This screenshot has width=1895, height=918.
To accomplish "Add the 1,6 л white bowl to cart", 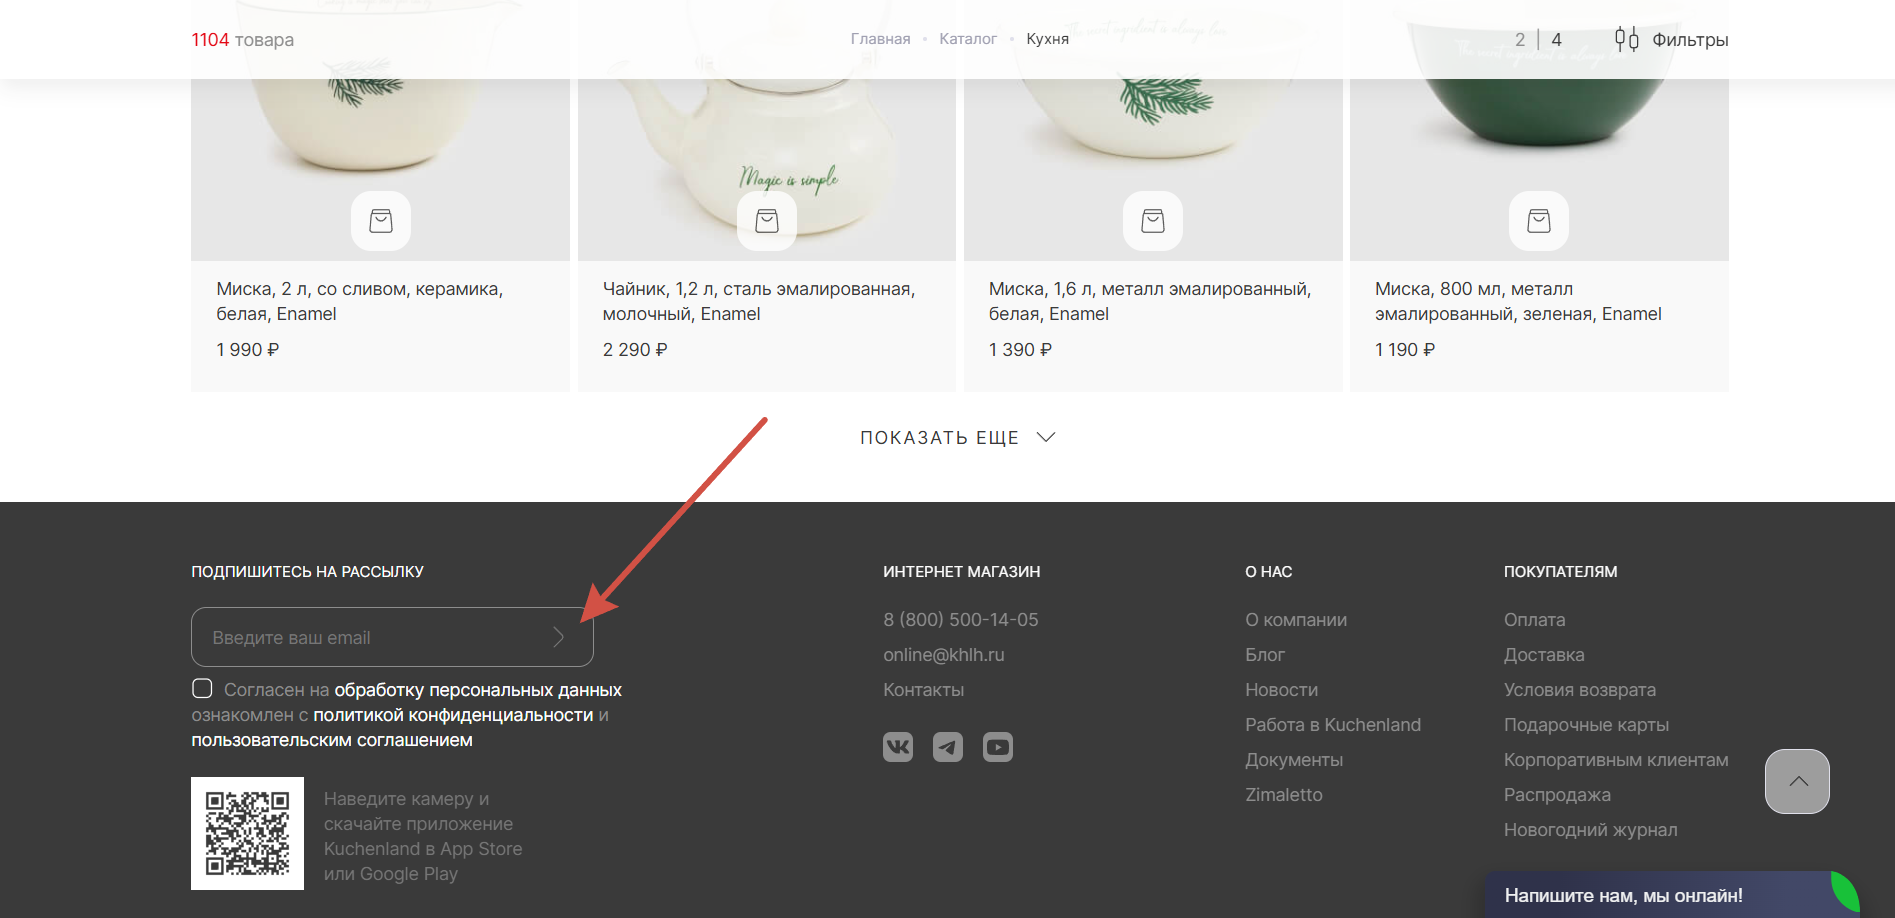I will [1153, 221].
